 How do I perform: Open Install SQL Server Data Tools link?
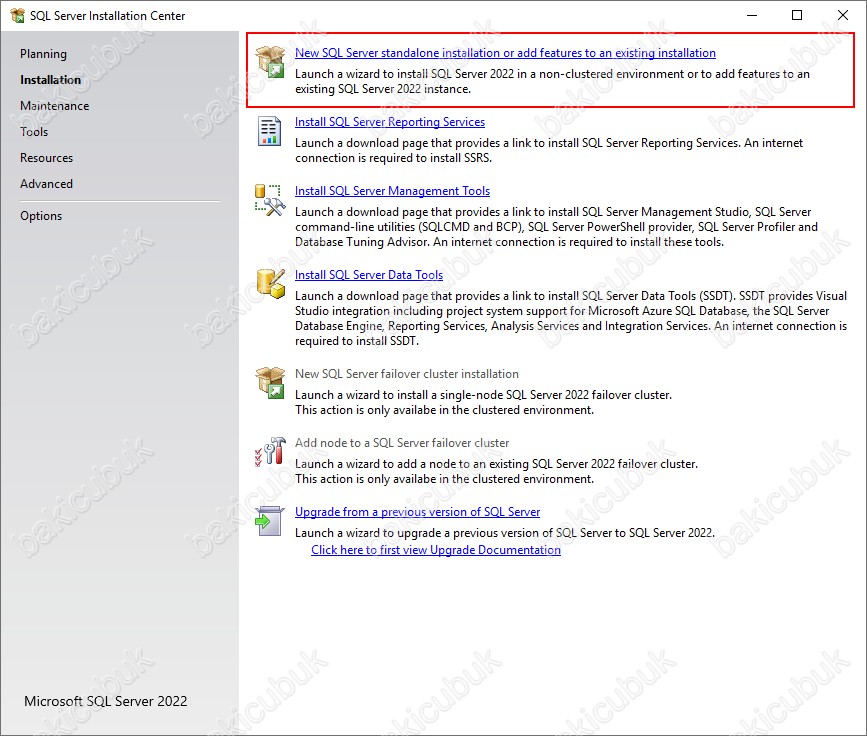coord(369,275)
